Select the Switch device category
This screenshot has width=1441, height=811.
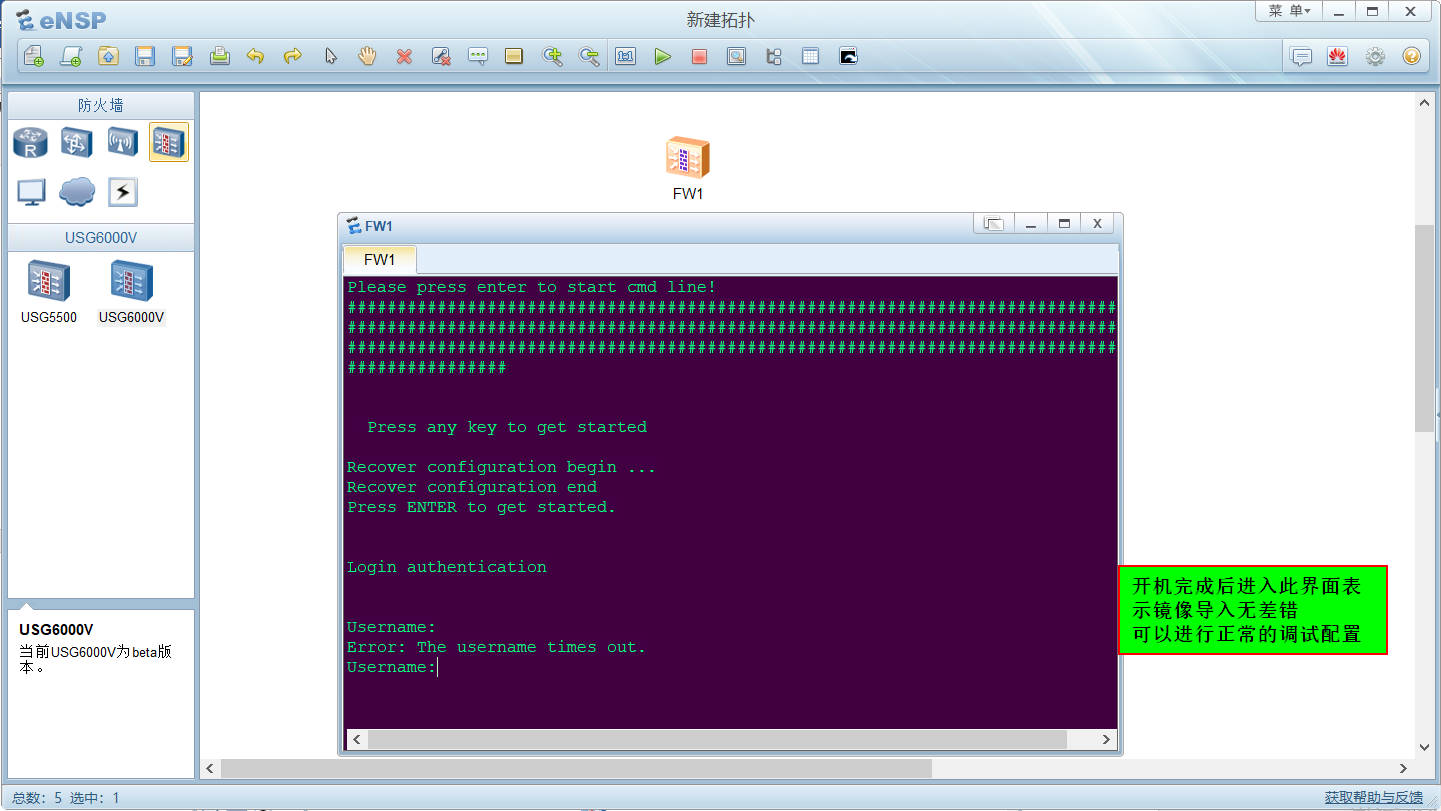77,142
